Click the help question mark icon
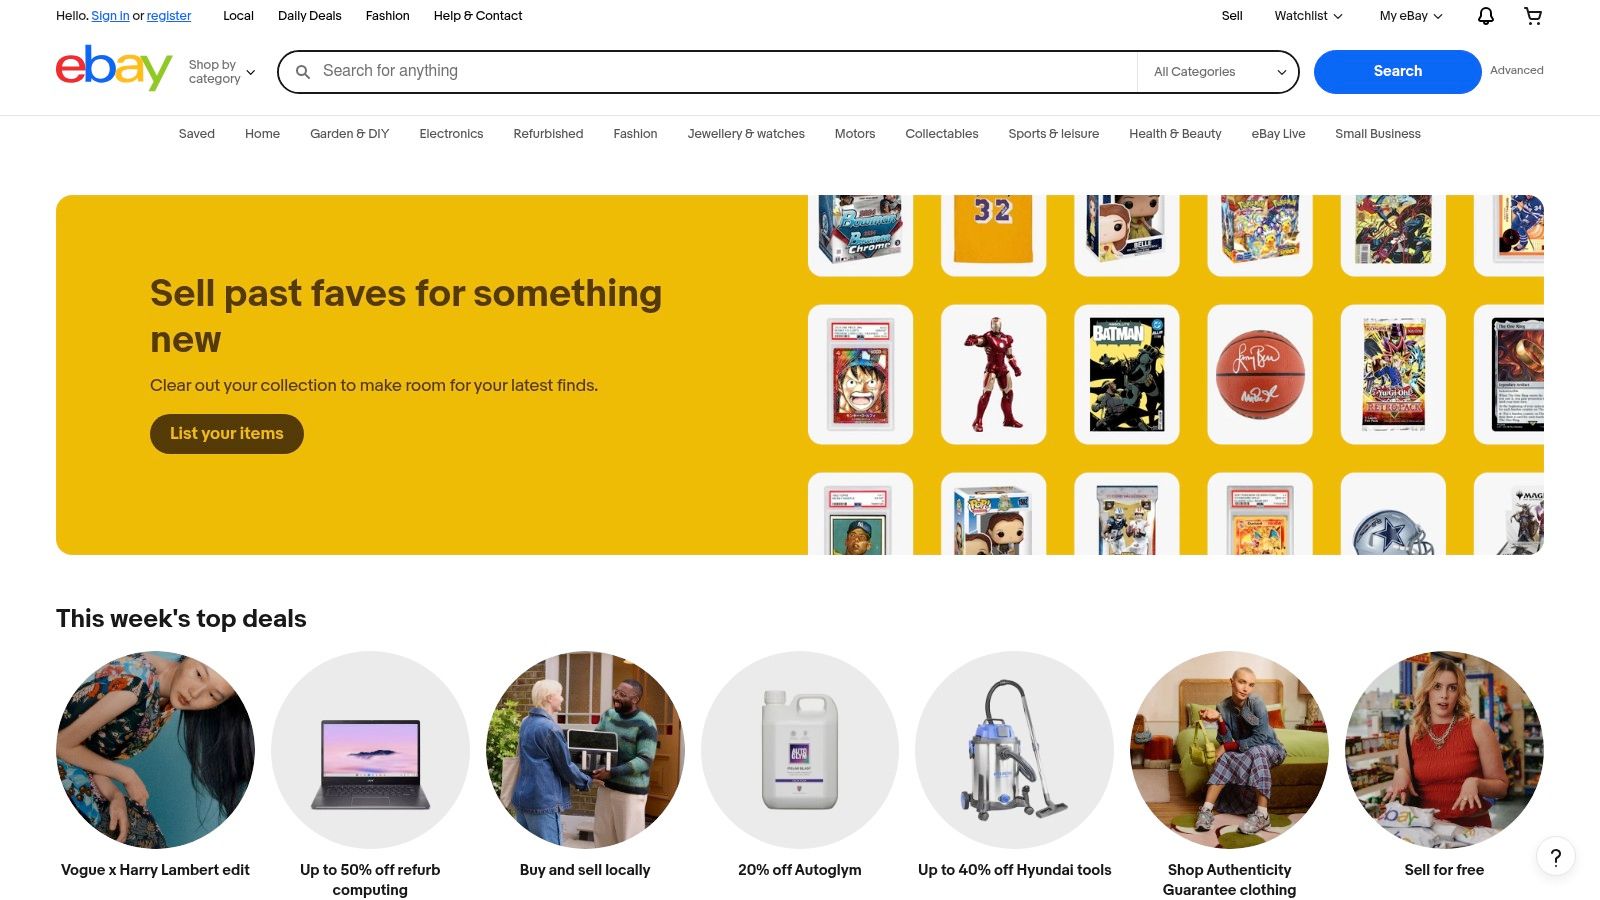The width and height of the screenshot is (1600, 900). coord(1555,857)
